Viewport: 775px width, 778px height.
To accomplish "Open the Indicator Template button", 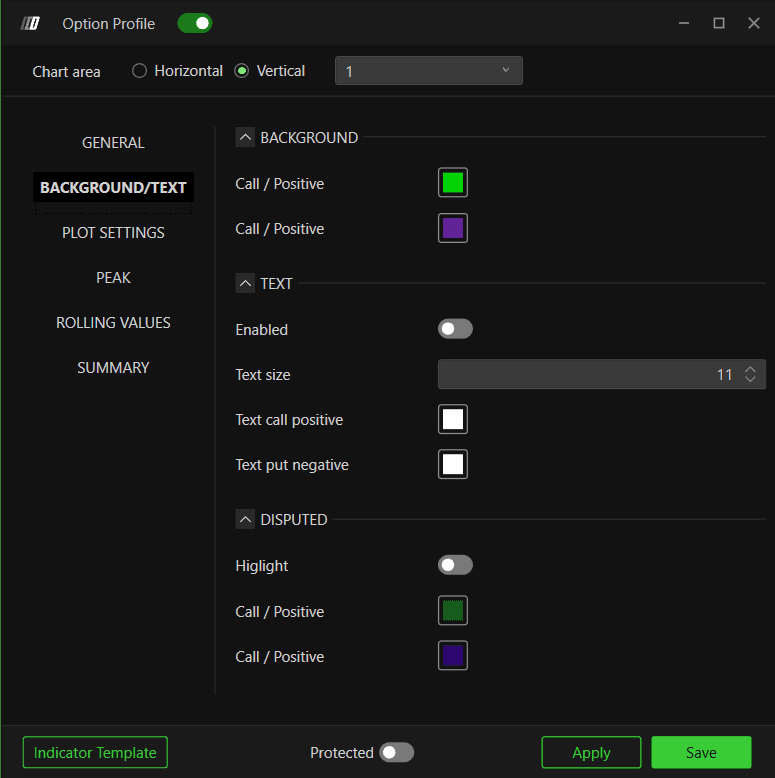I will 95,753.
